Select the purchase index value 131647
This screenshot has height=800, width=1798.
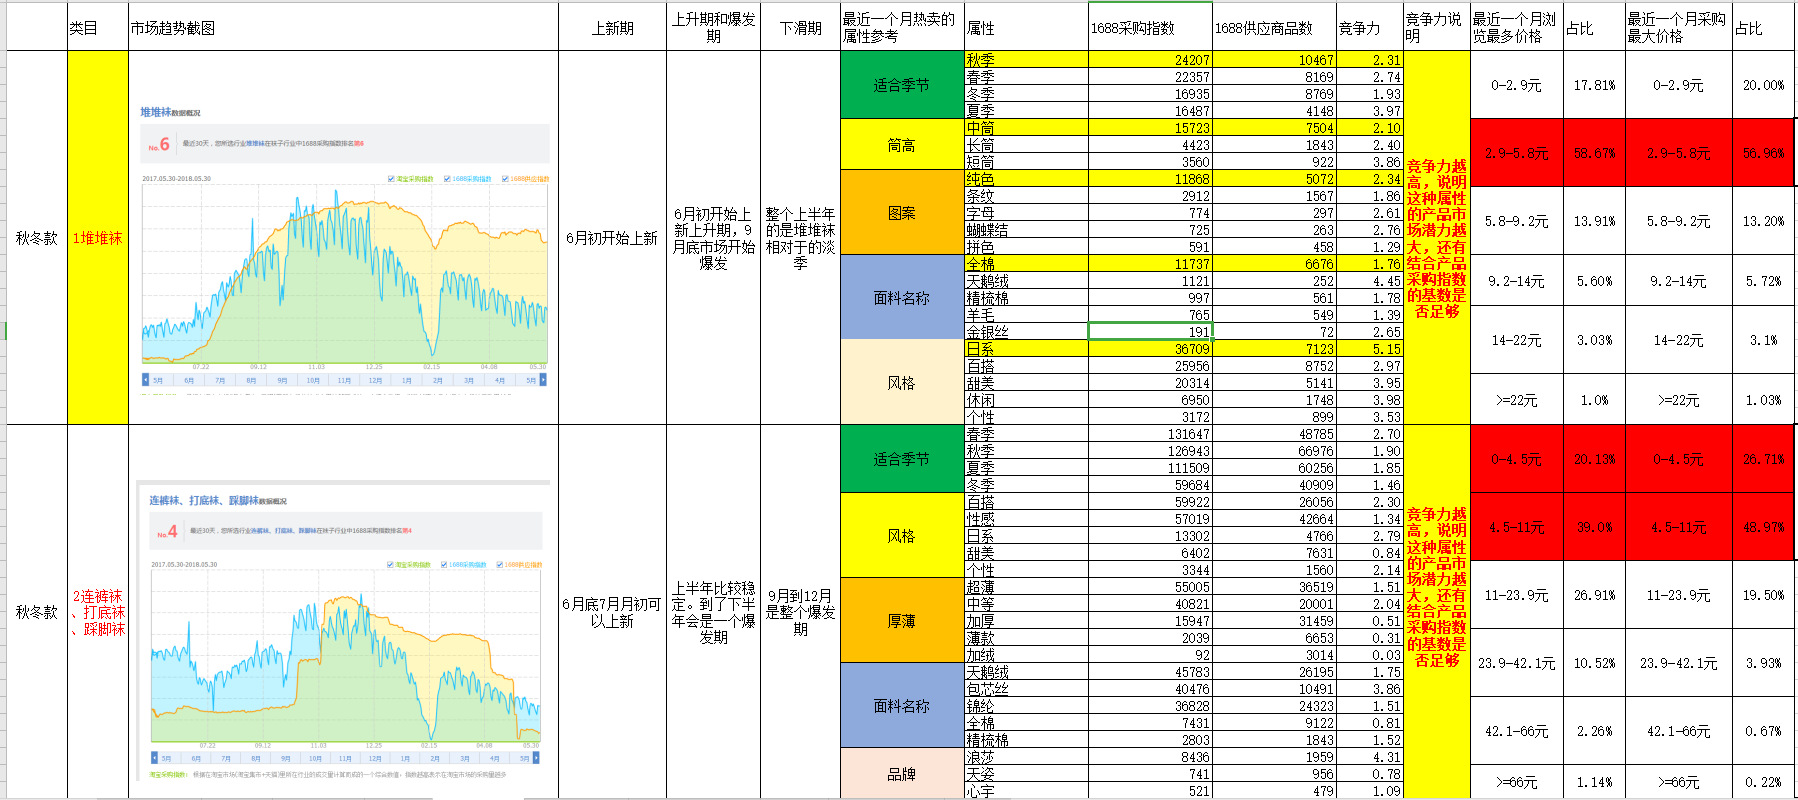pyautogui.click(x=1150, y=434)
